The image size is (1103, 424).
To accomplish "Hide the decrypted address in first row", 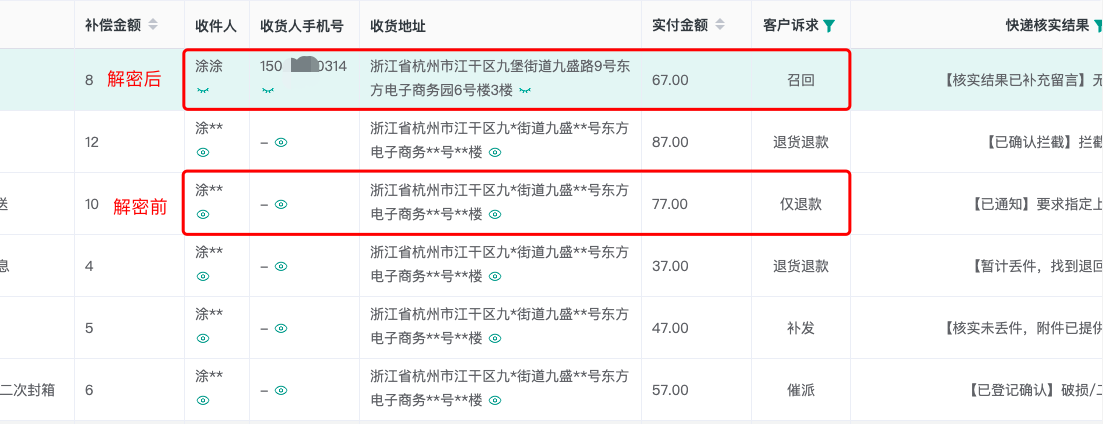I will 525,91.
